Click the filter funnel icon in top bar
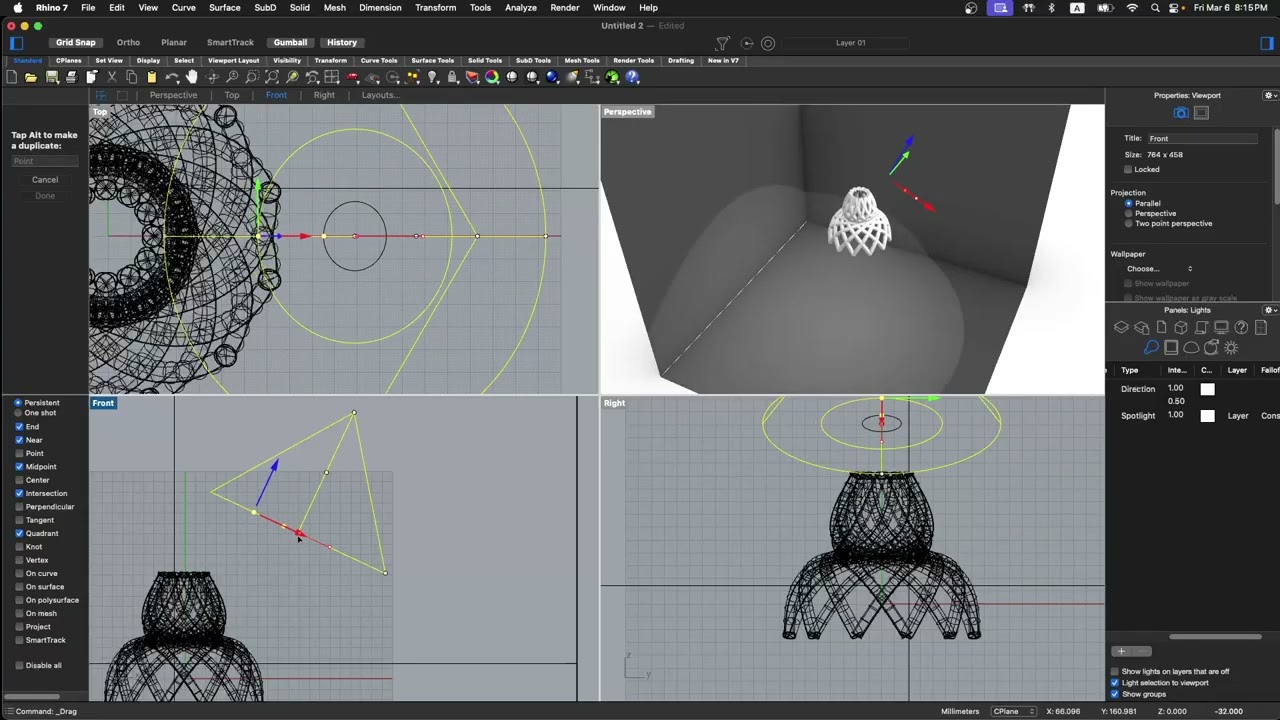 722,43
